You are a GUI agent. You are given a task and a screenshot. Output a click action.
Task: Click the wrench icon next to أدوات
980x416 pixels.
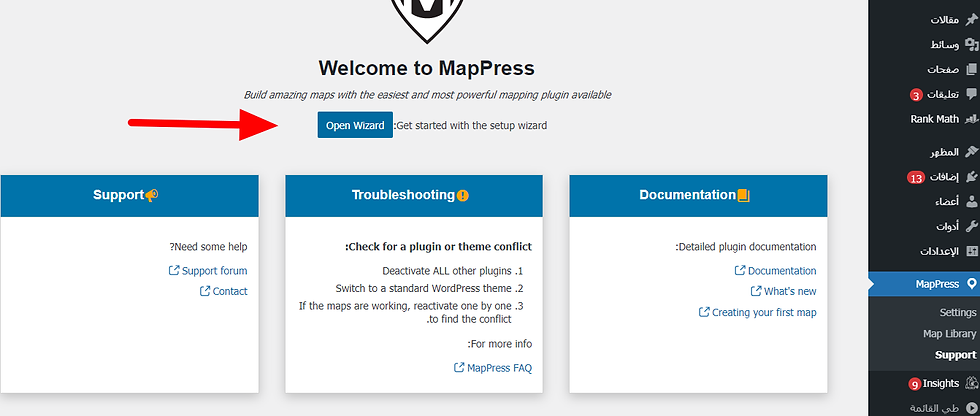click(x=971, y=226)
